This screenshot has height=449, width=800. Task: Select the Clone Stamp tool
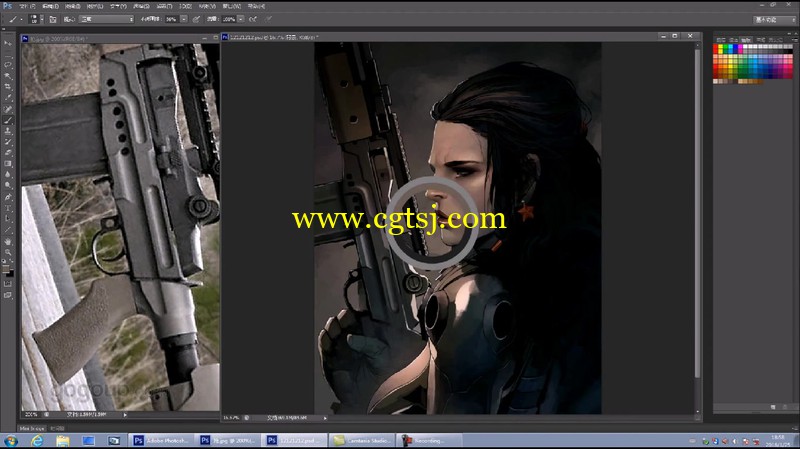point(8,131)
